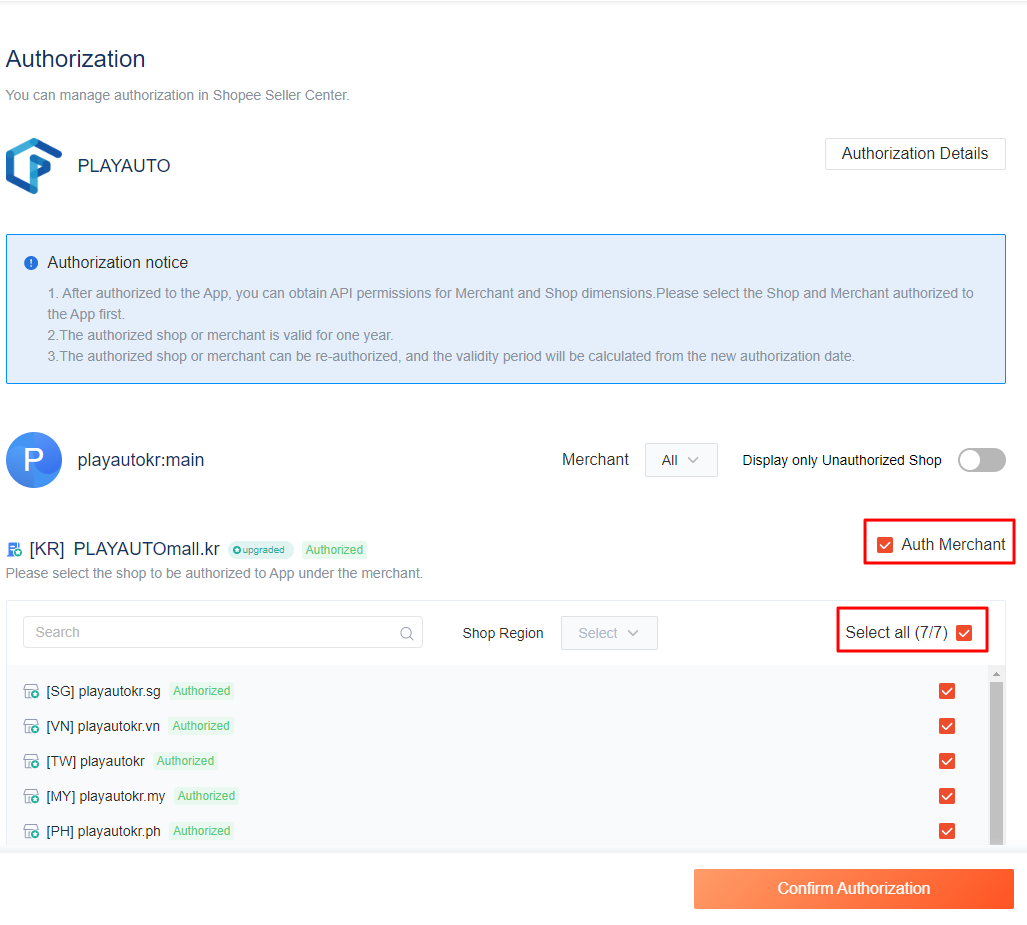Click the PLAYAUTO app name text
The image size is (1027, 925).
click(124, 166)
